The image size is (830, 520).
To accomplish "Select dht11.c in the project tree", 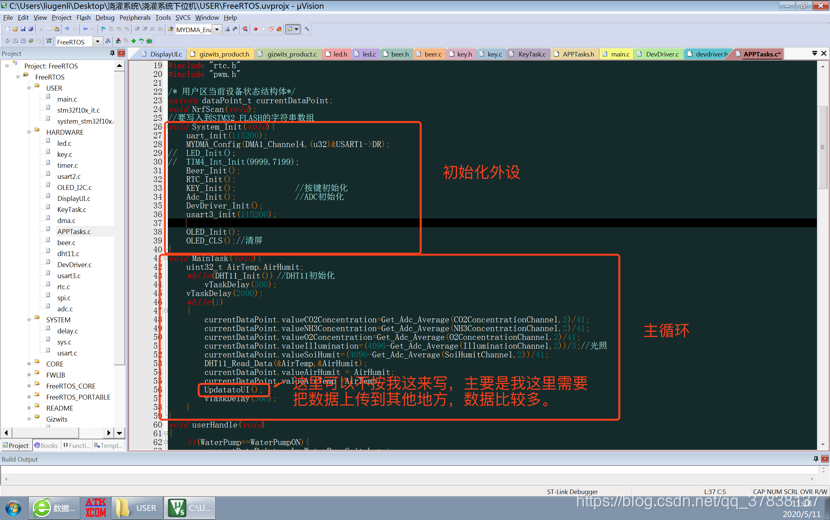I will pos(68,254).
